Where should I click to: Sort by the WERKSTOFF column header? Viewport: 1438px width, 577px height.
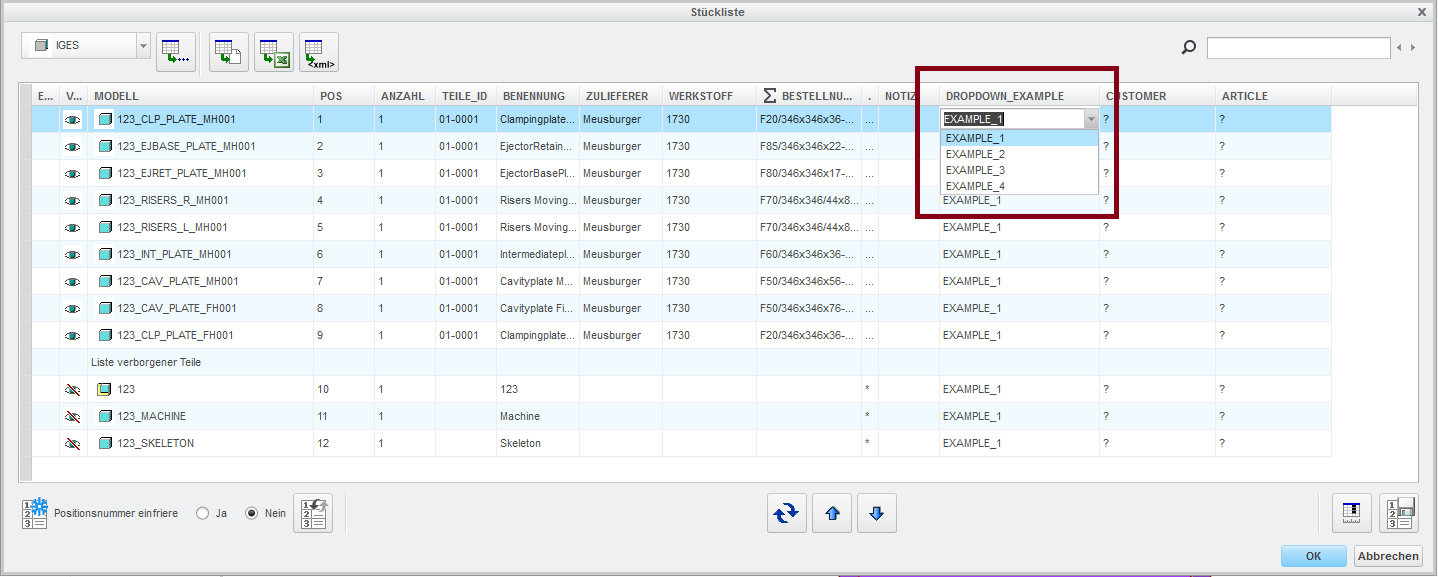click(709, 96)
